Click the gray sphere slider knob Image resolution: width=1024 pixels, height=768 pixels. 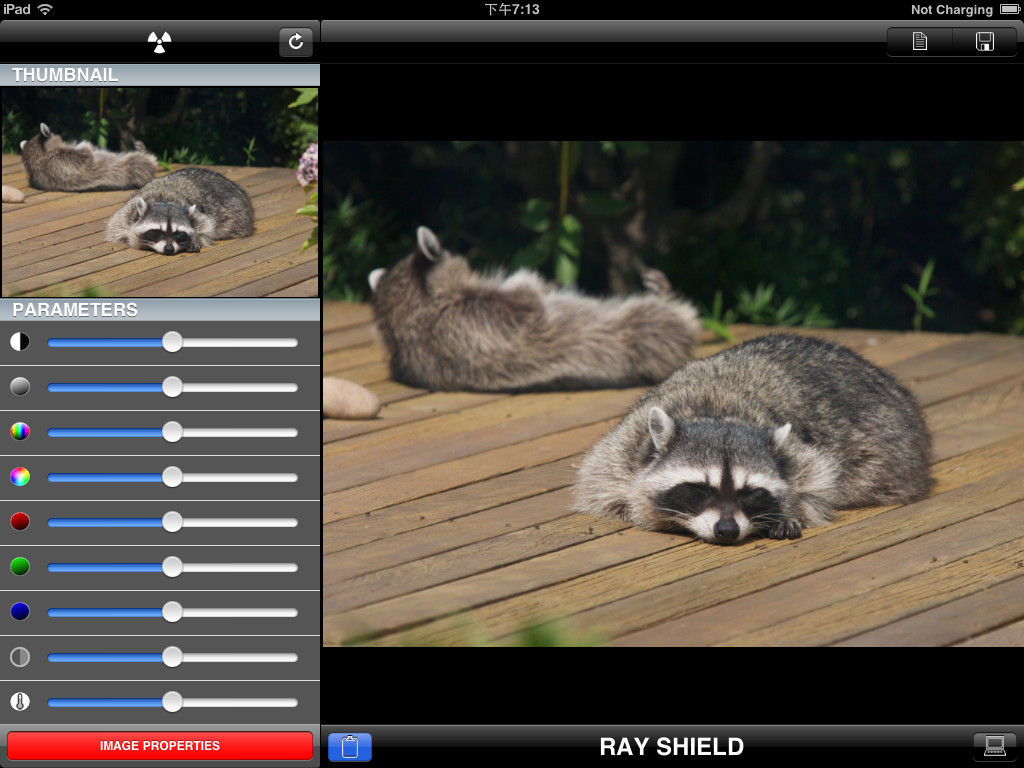[x=172, y=387]
